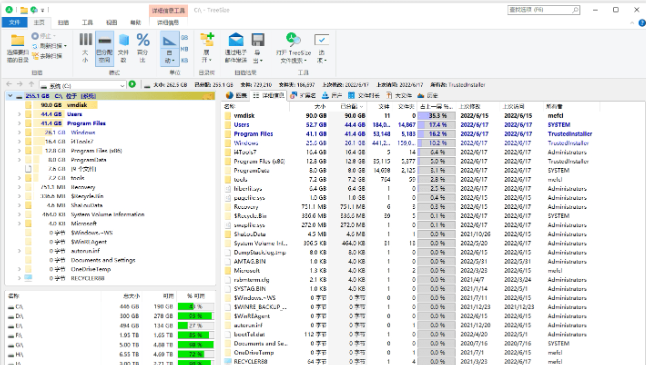
Task: Open the Top Files view tab
Action: pos(399,96)
